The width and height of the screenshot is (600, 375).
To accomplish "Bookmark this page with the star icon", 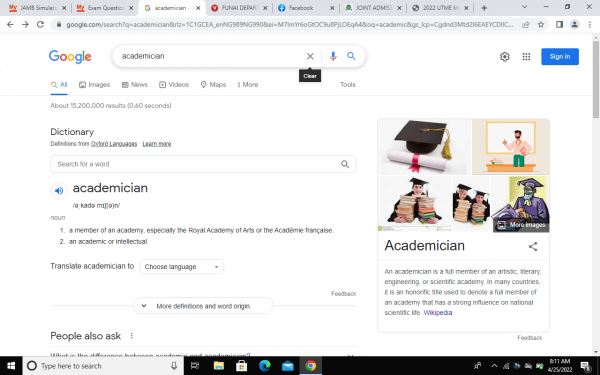I will pyautogui.click(x=541, y=24).
